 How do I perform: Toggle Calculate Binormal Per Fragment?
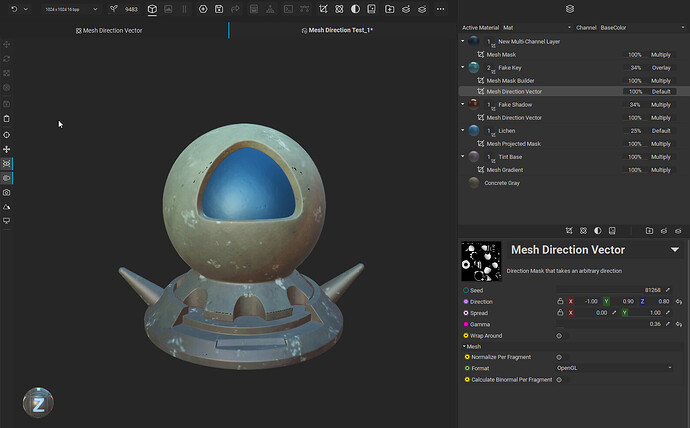[x=559, y=380]
